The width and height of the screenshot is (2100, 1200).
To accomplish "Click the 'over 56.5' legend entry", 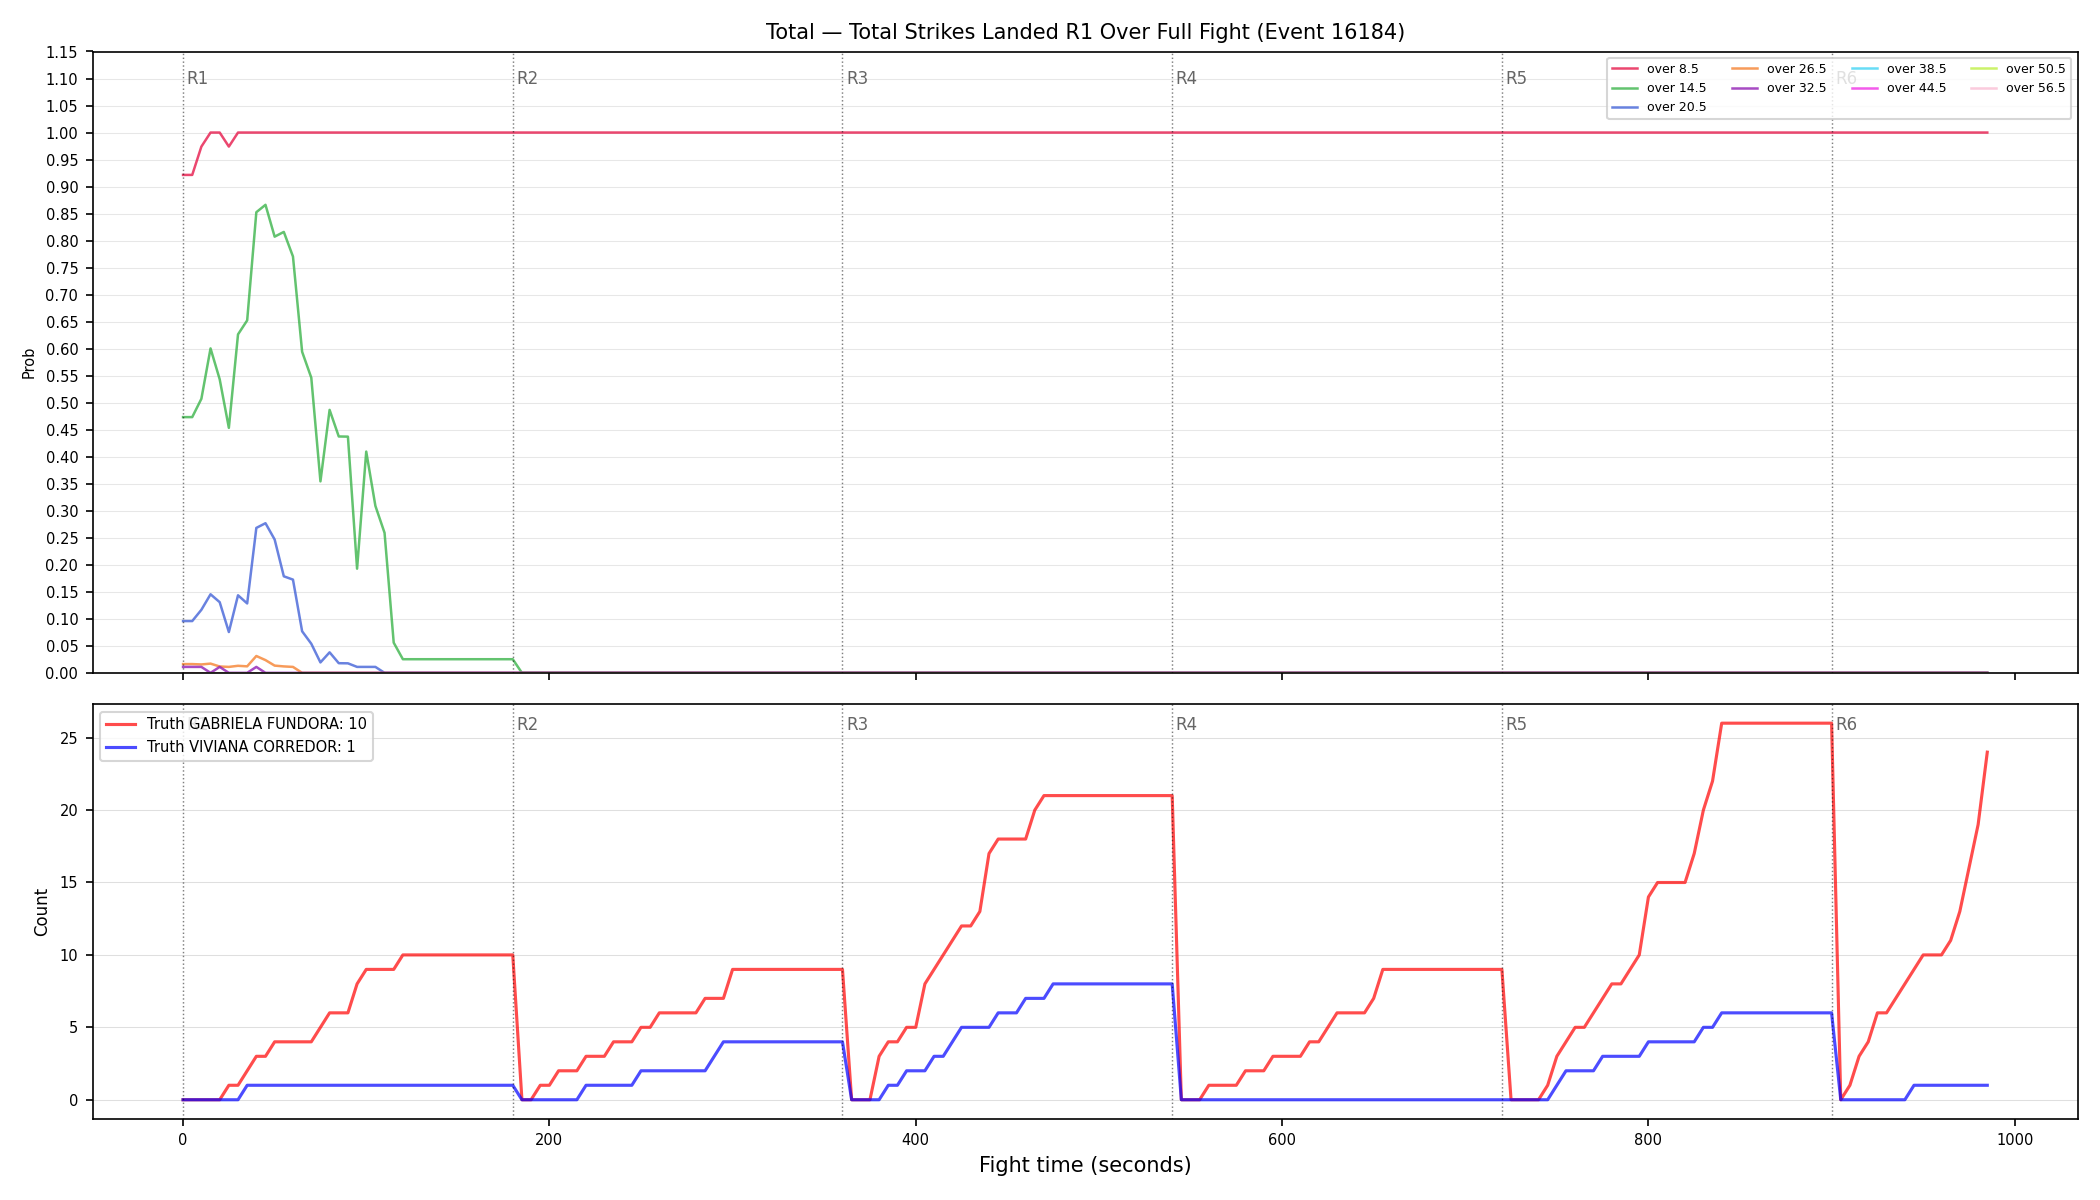I will pos(2018,88).
